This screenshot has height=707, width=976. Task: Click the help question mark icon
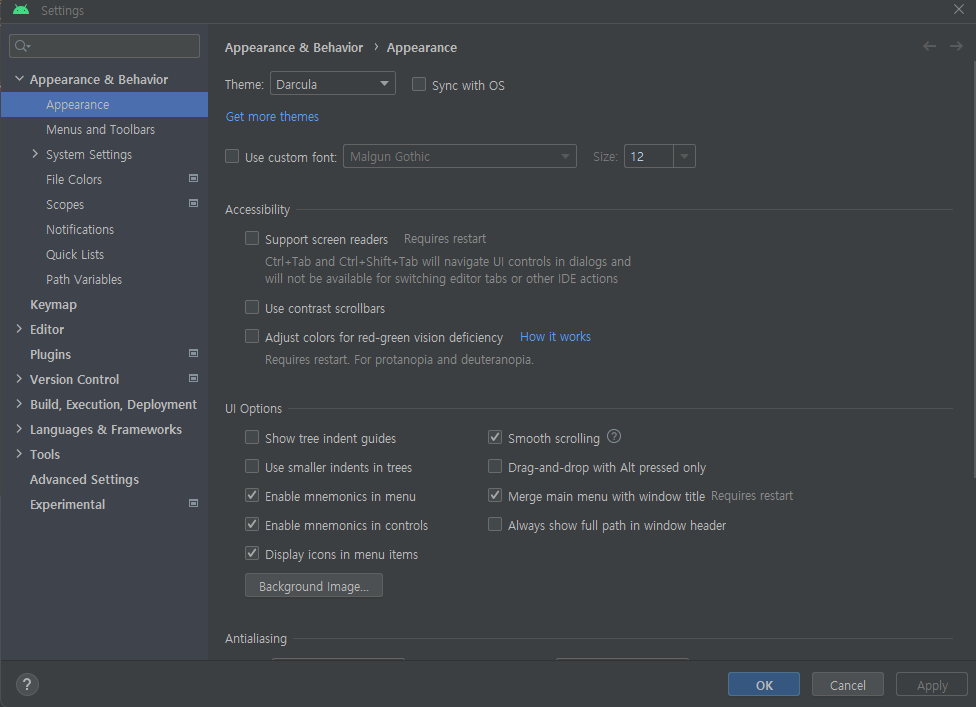(27, 685)
